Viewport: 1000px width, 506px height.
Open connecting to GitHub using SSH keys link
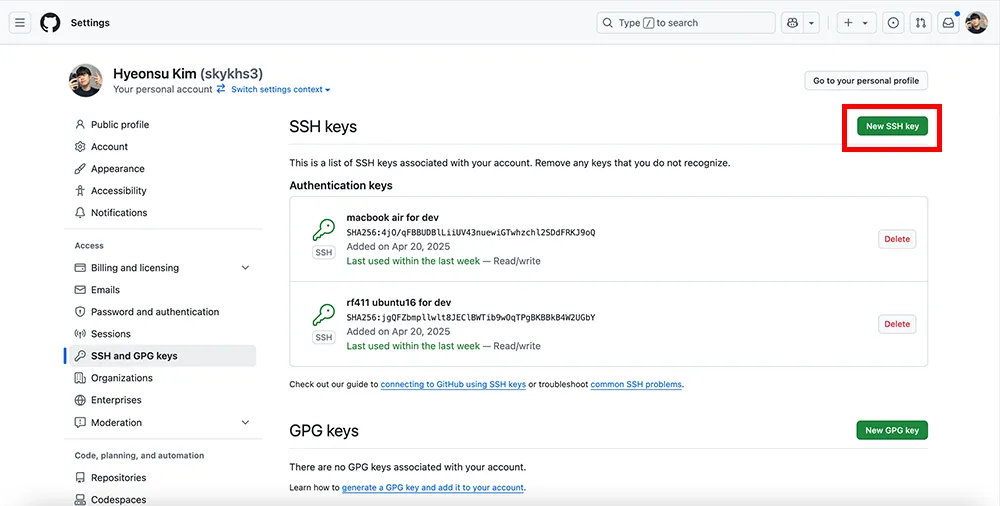pos(453,384)
